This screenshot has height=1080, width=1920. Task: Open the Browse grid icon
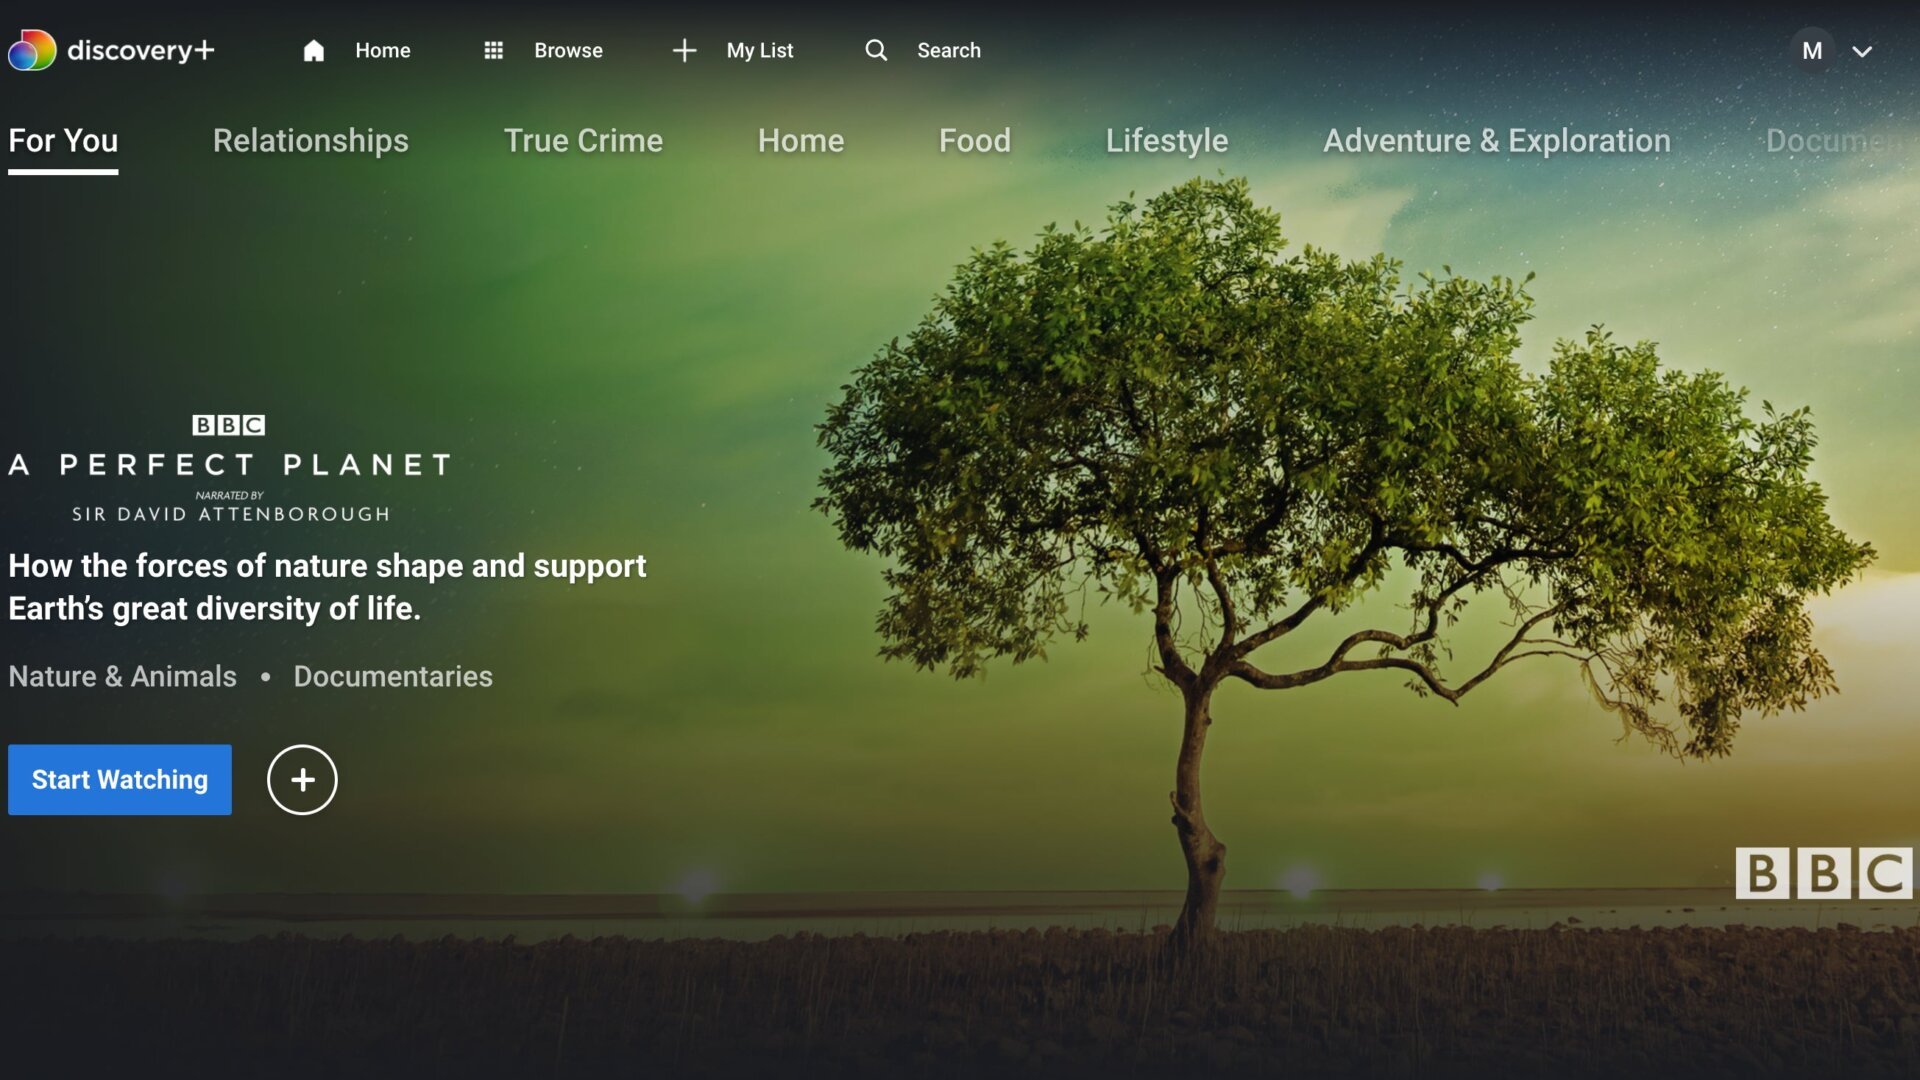point(493,50)
